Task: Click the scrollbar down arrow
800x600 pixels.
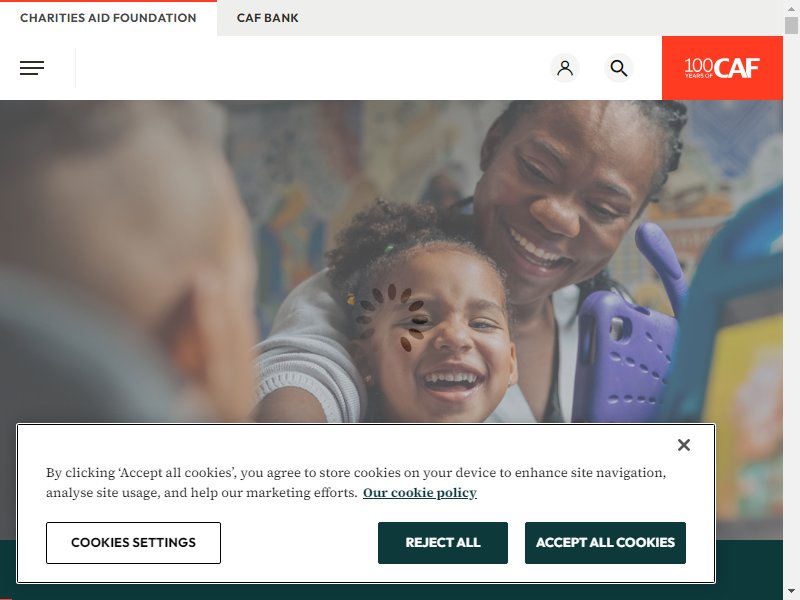Action: point(791,593)
